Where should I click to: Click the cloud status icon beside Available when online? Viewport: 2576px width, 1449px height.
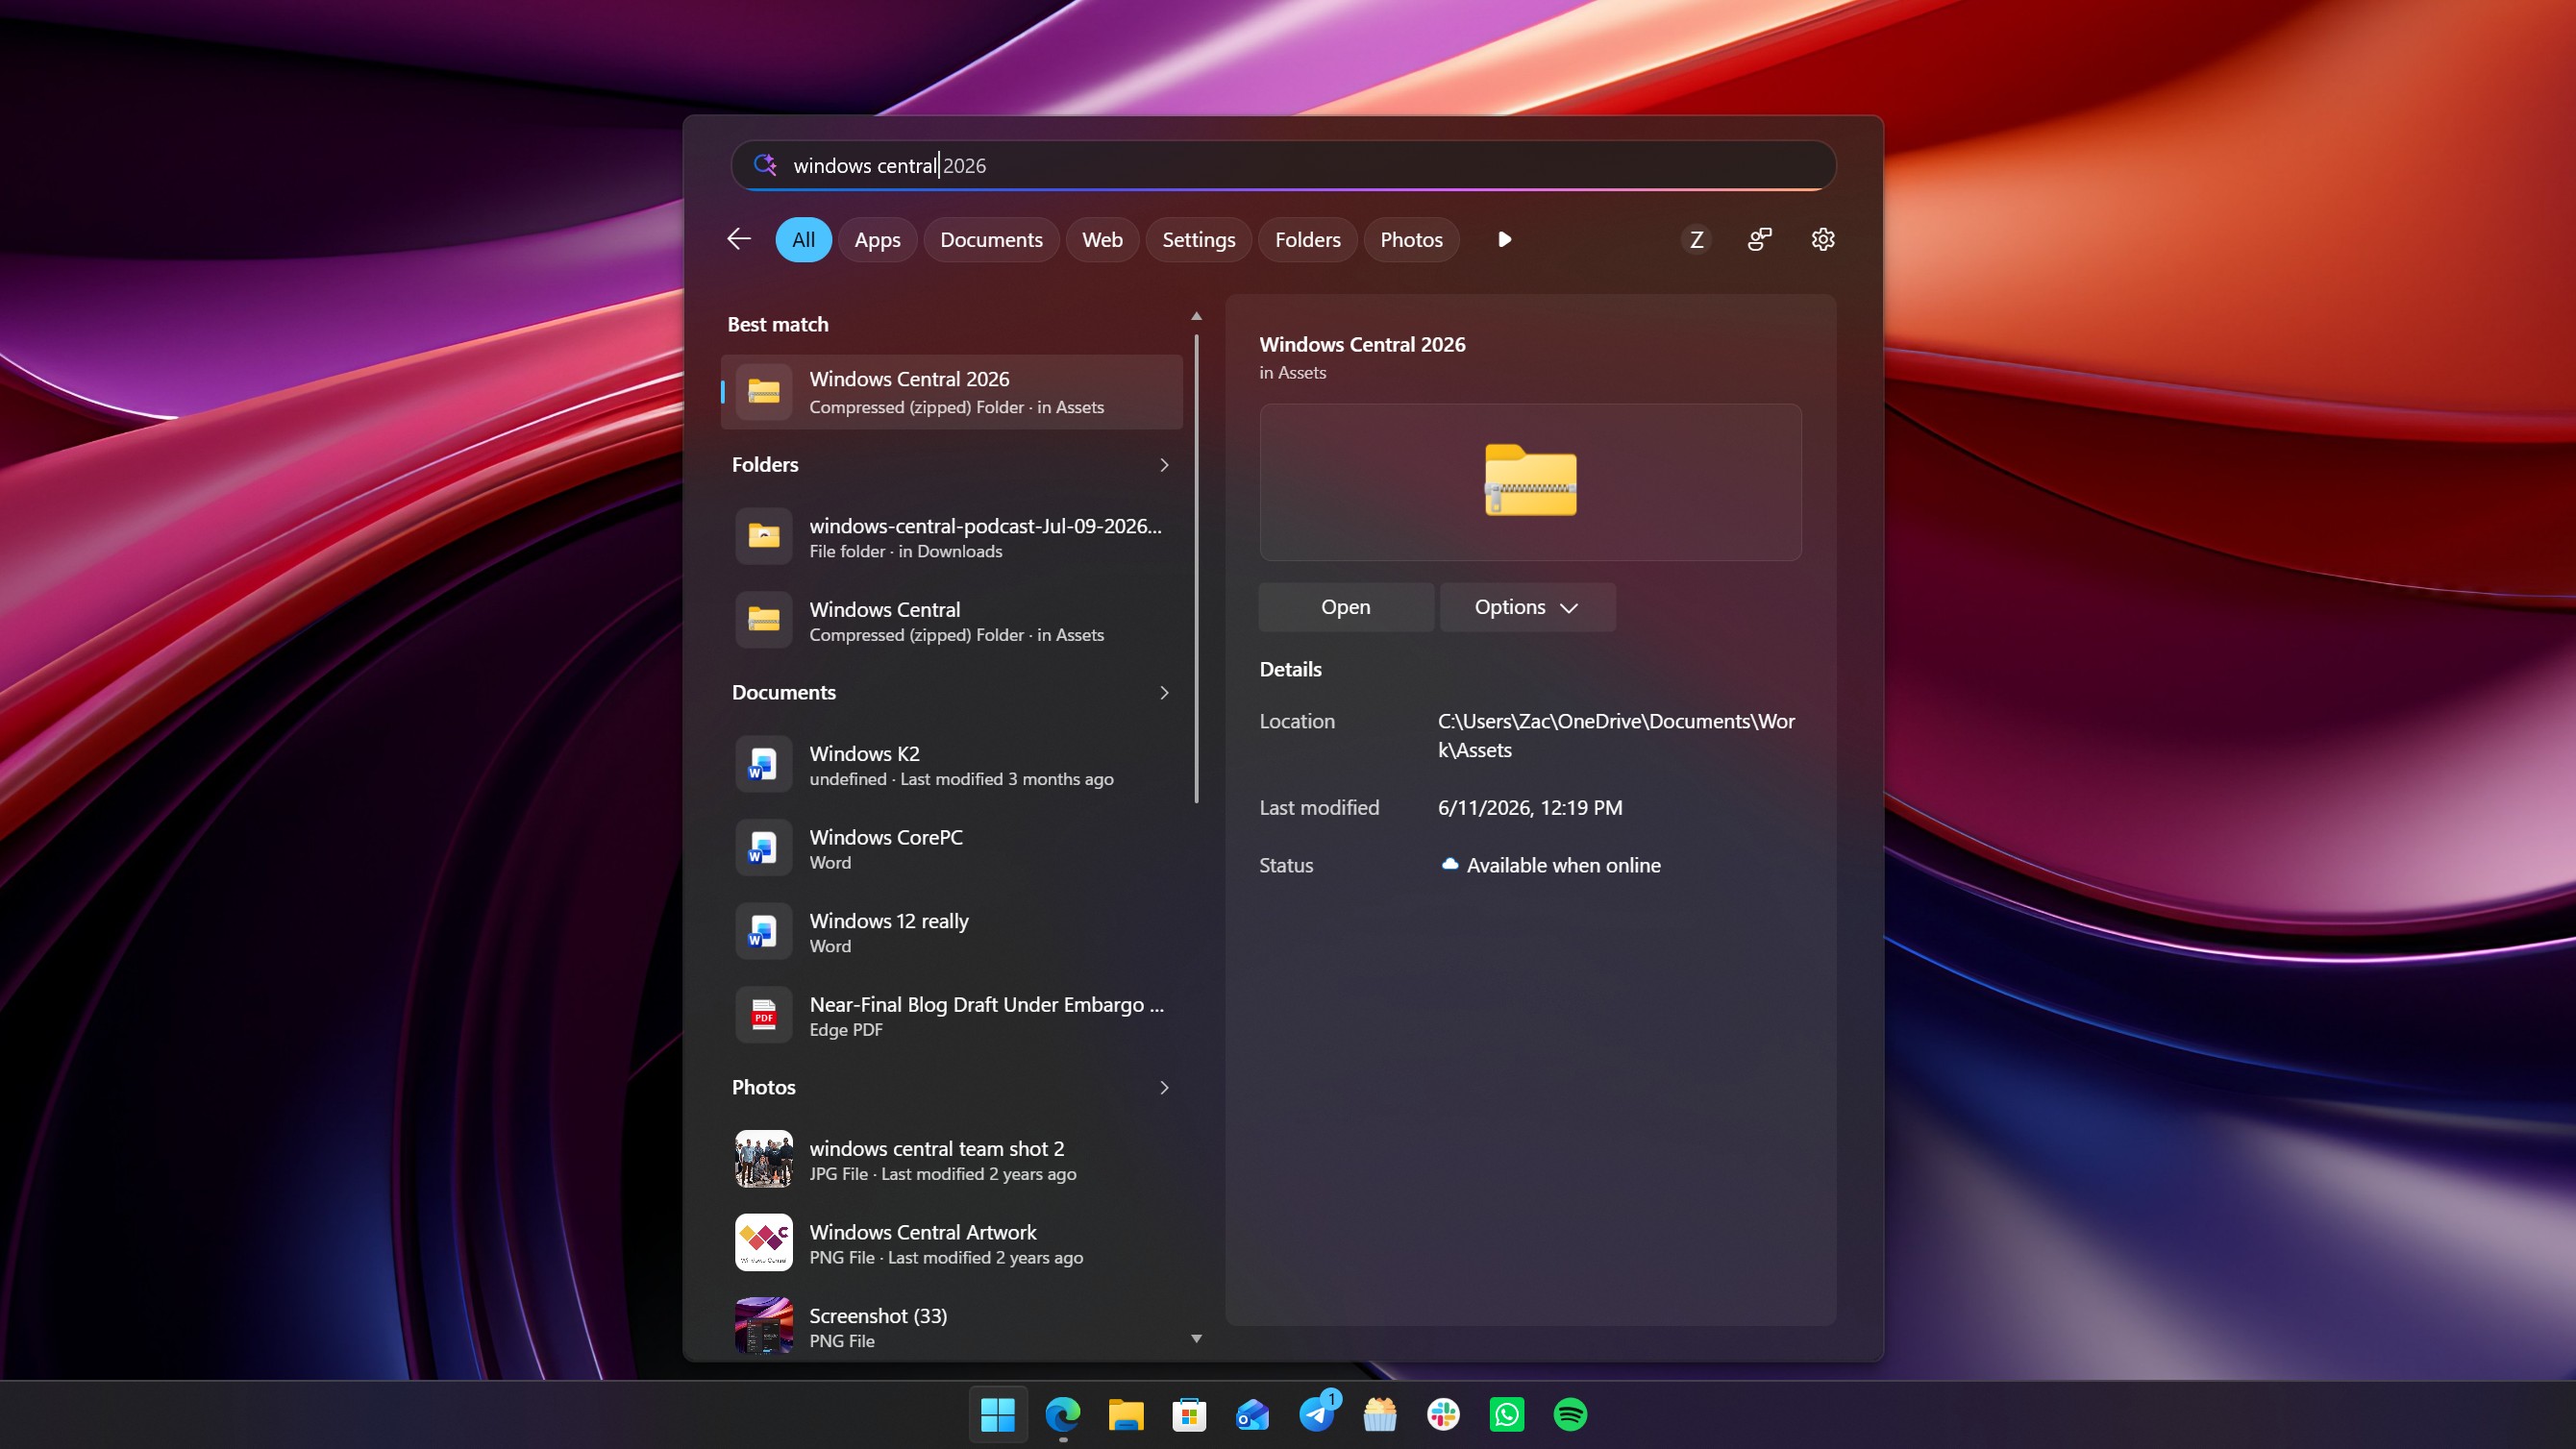[1449, 864]
